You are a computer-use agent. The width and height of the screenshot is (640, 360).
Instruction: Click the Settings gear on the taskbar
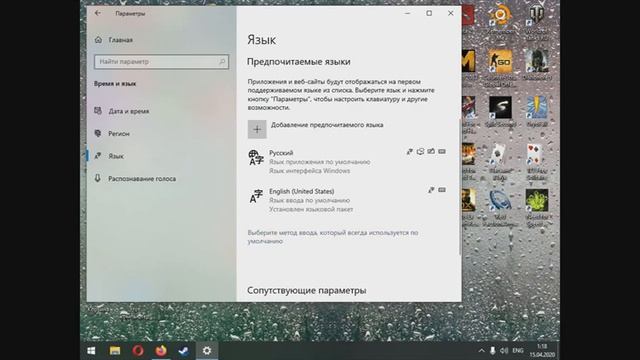click(x=207, y=351)
